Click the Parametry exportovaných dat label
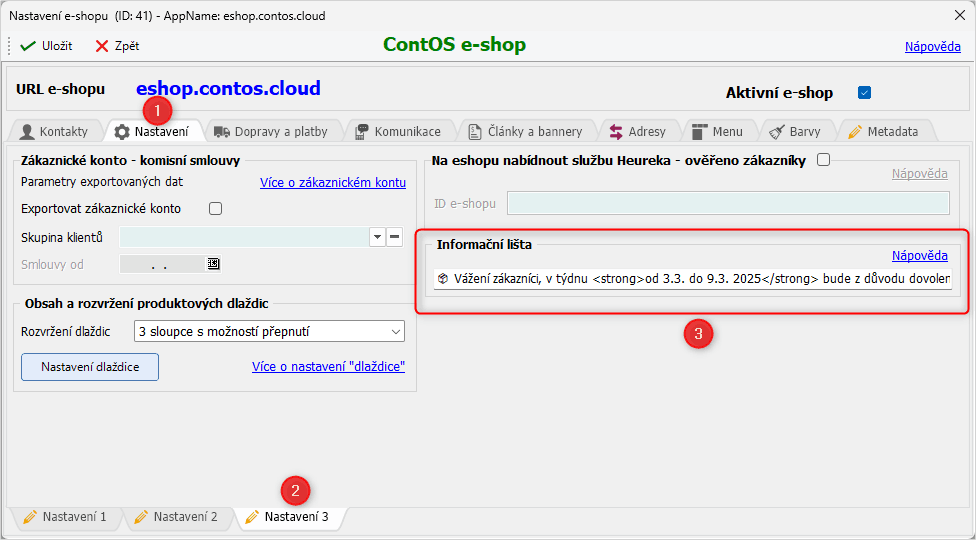 click(x=102, y=182)
